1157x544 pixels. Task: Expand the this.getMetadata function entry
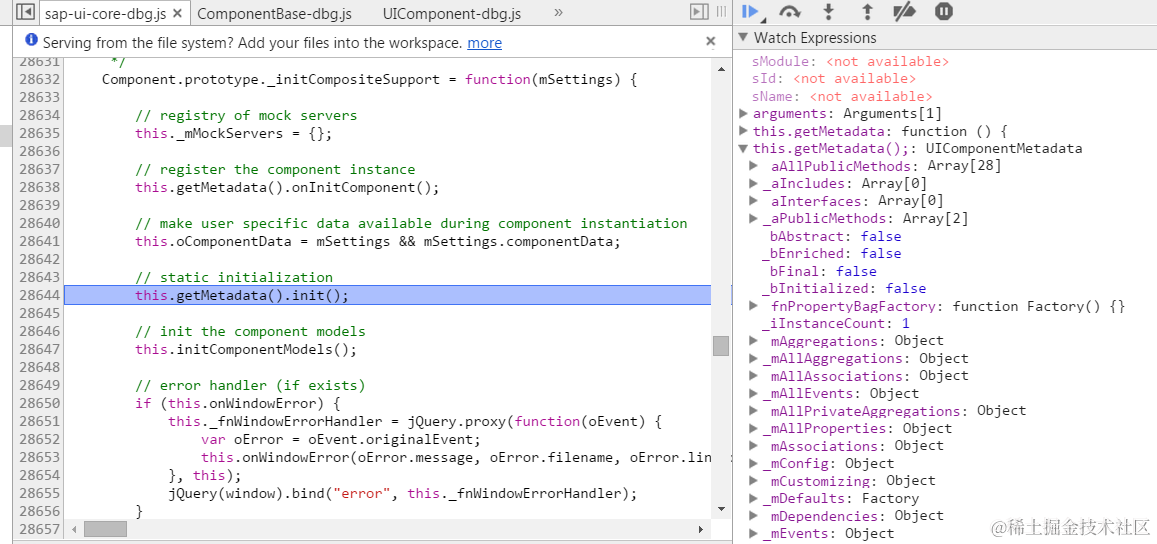743,131
